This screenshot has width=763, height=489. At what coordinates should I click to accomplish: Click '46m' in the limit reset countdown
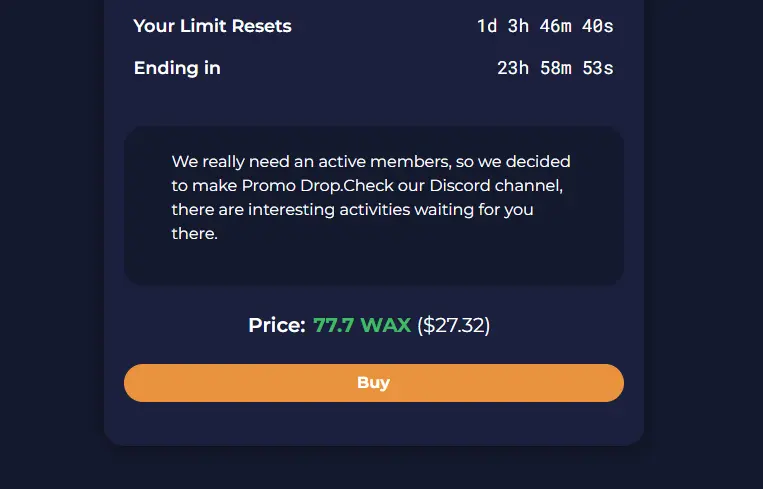555,26
